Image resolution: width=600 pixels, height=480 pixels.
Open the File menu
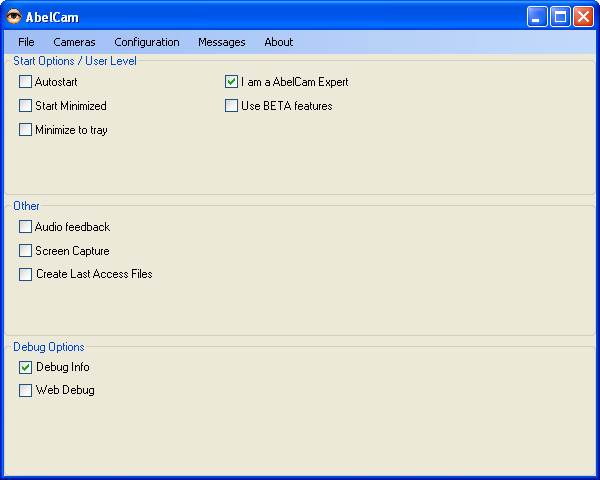26,42
